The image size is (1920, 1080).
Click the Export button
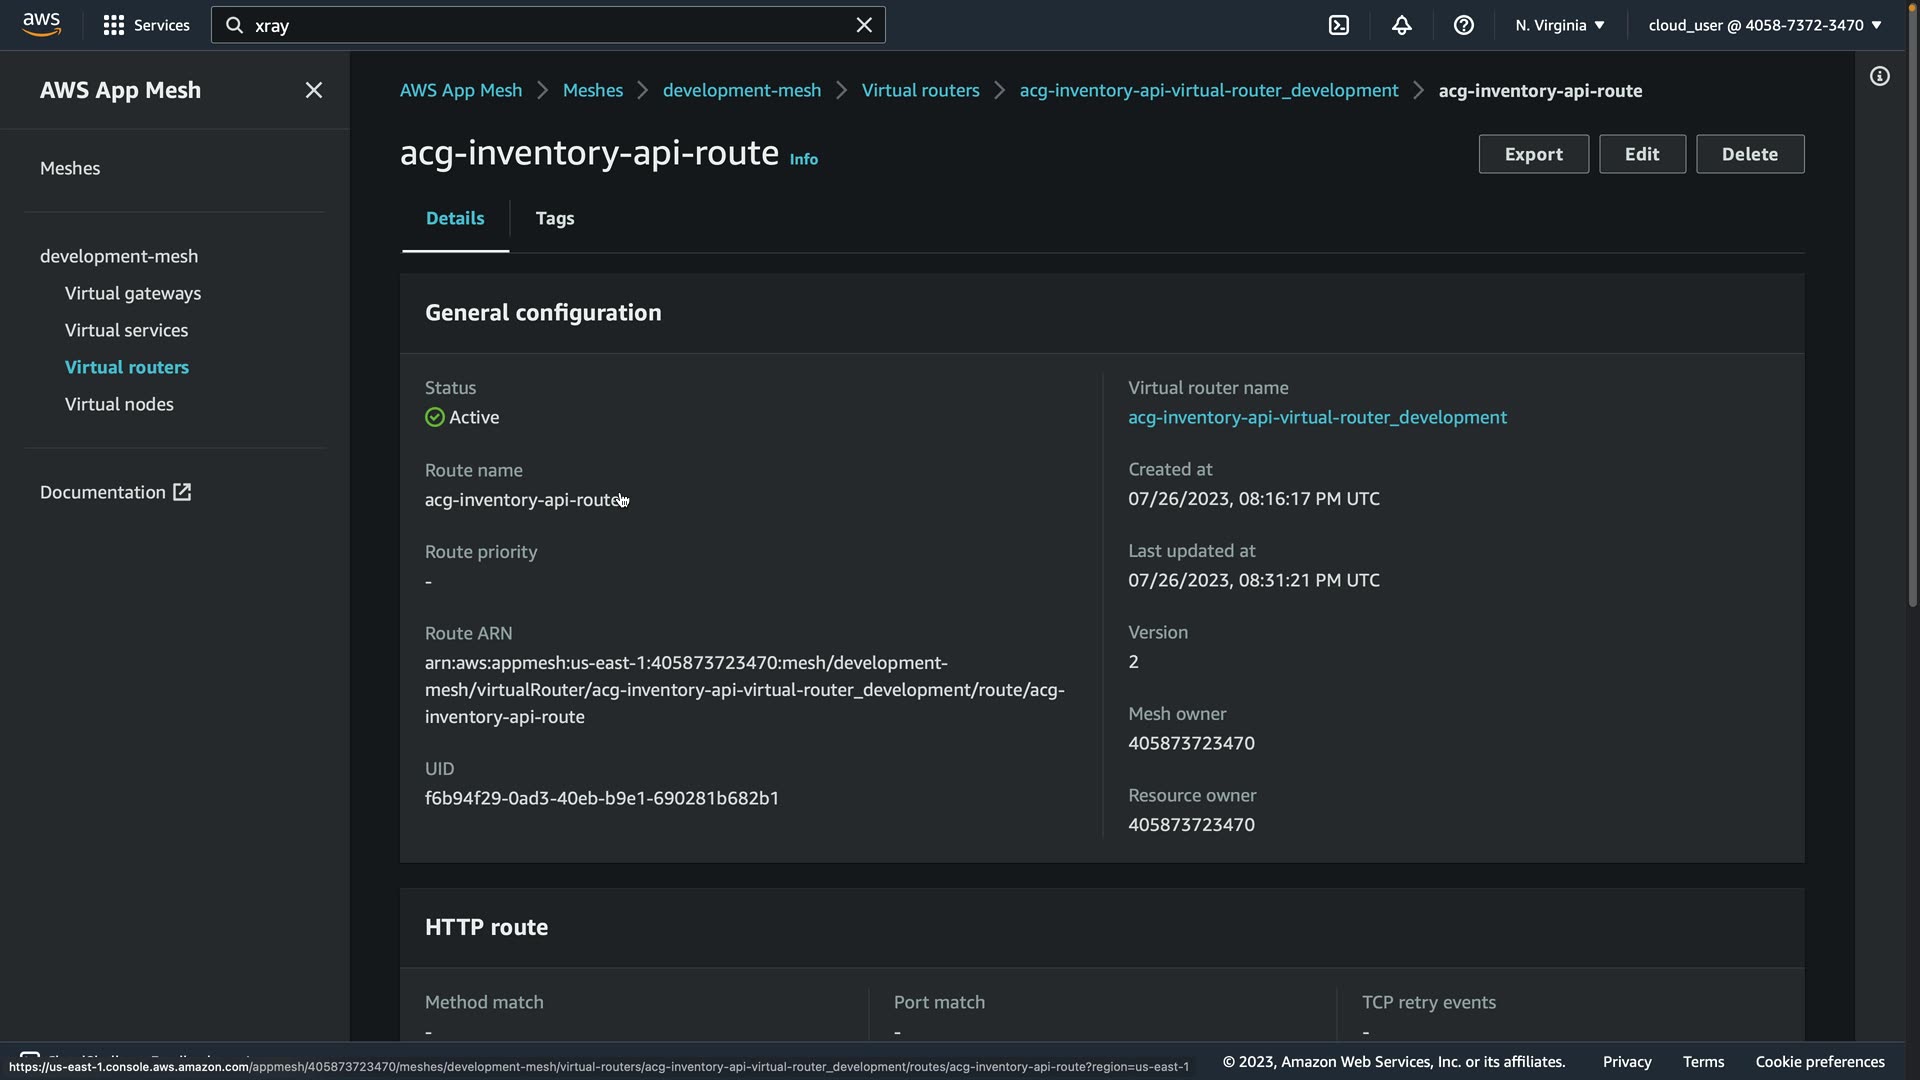point(1533,154)
